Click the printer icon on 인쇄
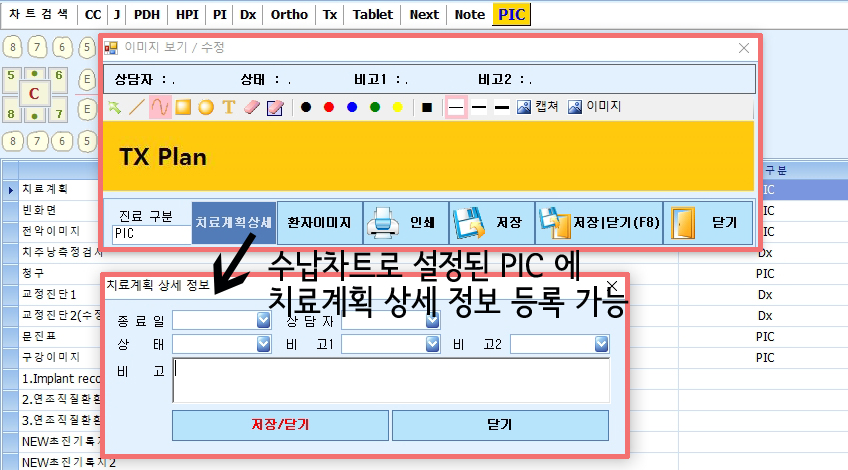The image size is (848, 470). point(383,223)
